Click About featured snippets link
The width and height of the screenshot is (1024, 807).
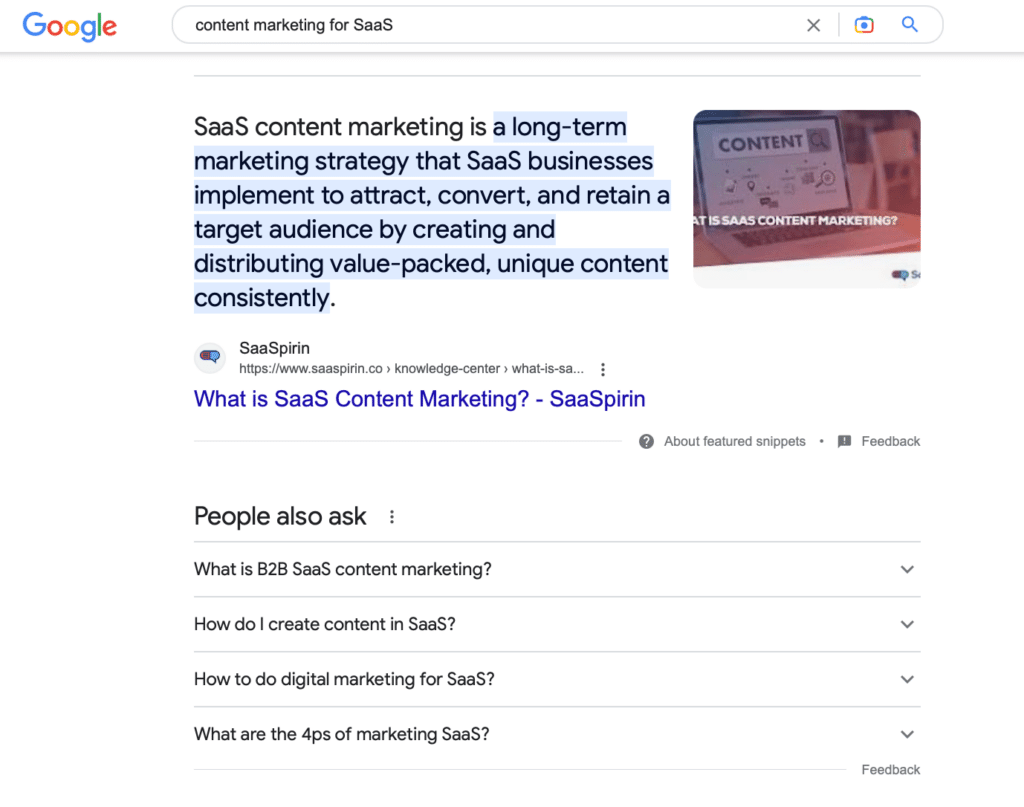tap(735, 441)
